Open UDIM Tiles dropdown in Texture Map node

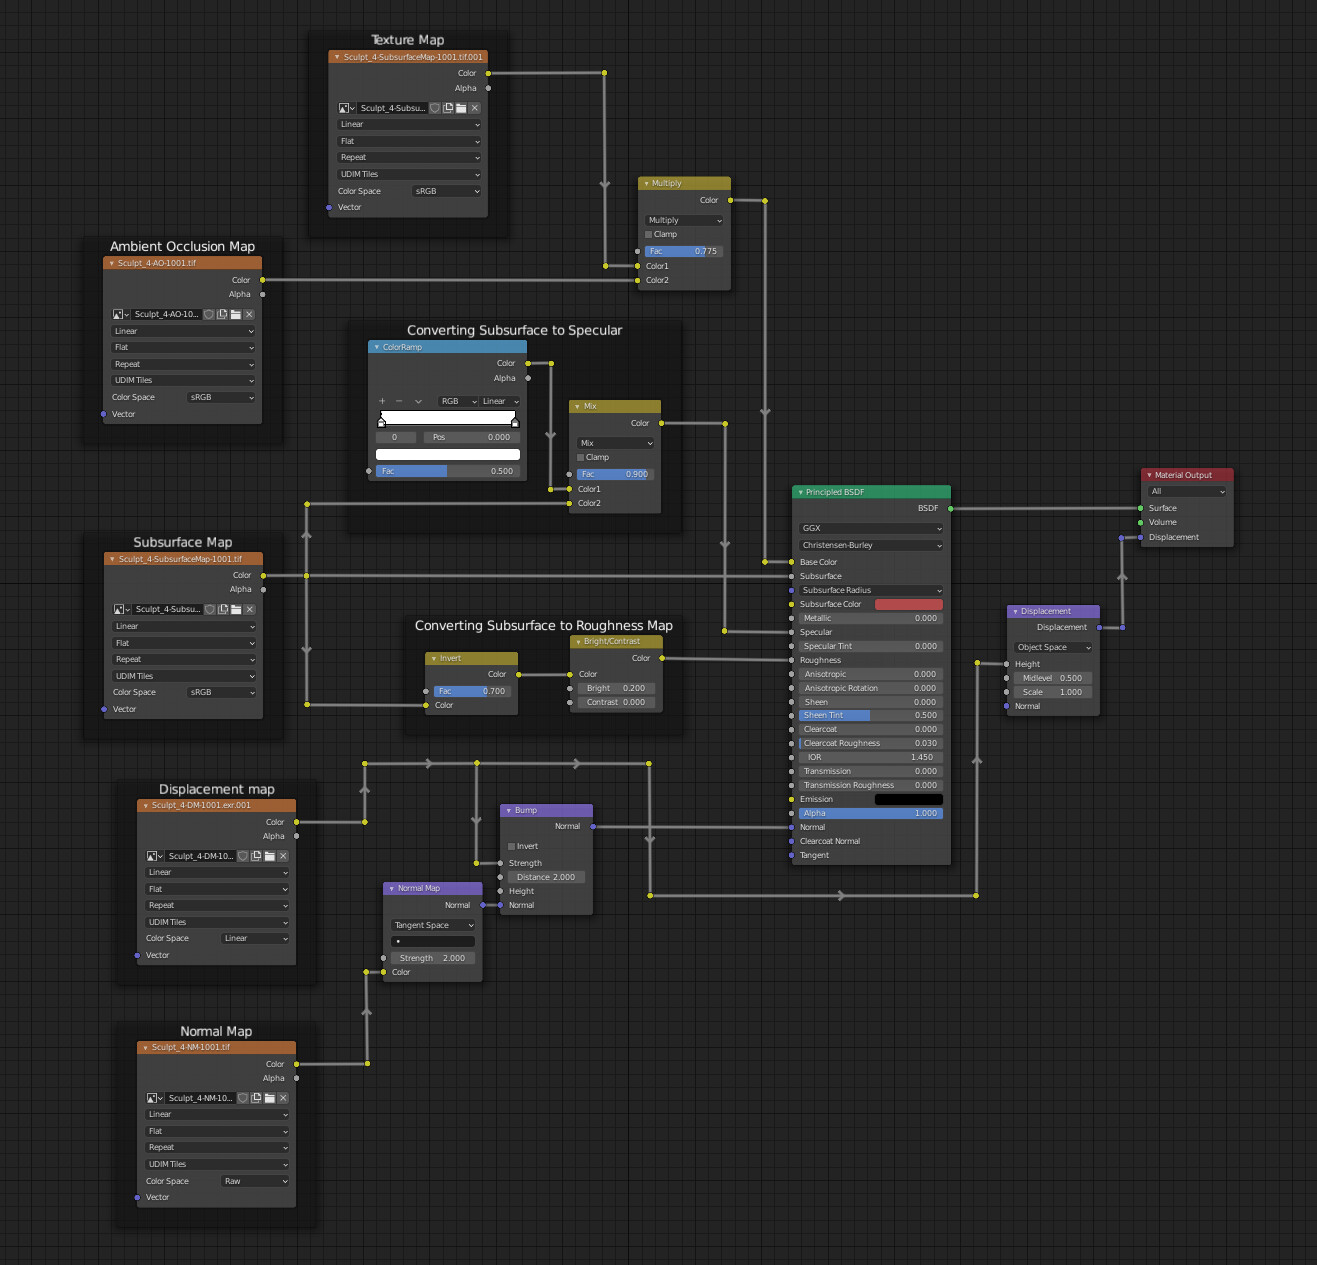click(410, 174)
